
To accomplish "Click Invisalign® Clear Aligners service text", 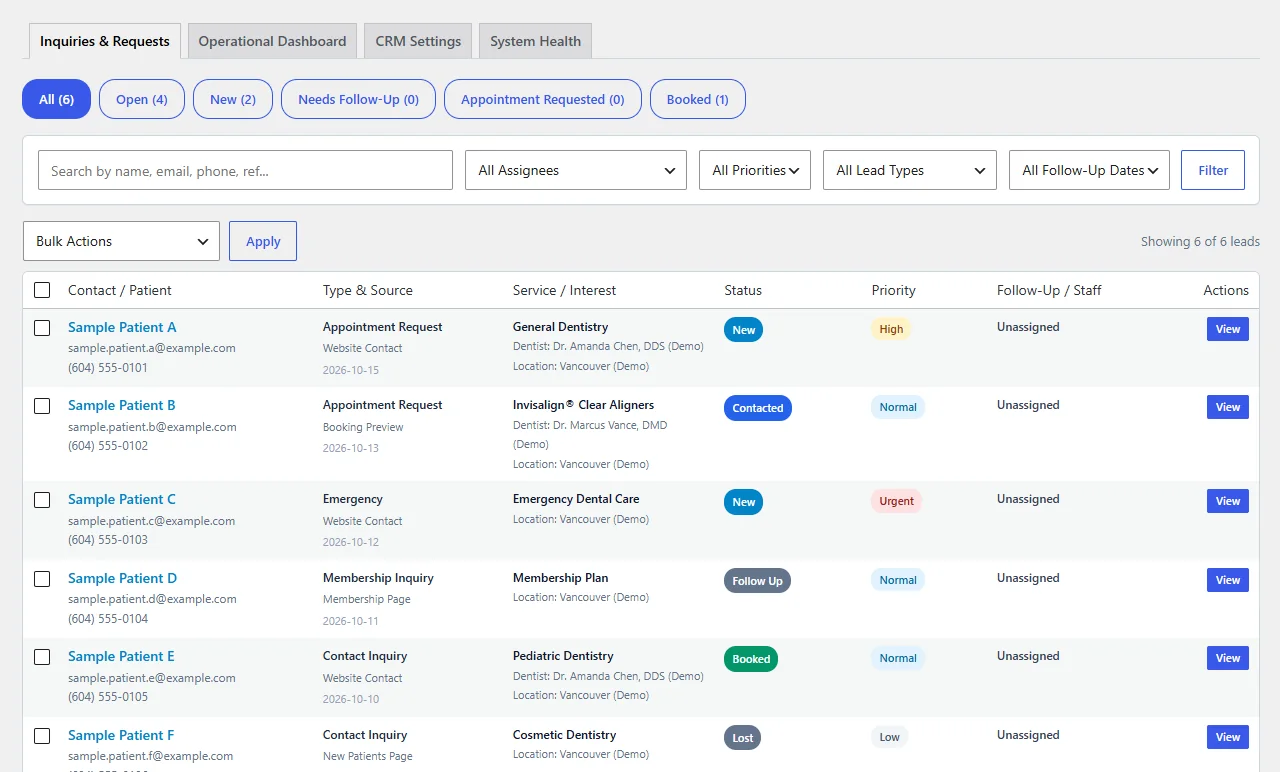I will click(583, 405).
